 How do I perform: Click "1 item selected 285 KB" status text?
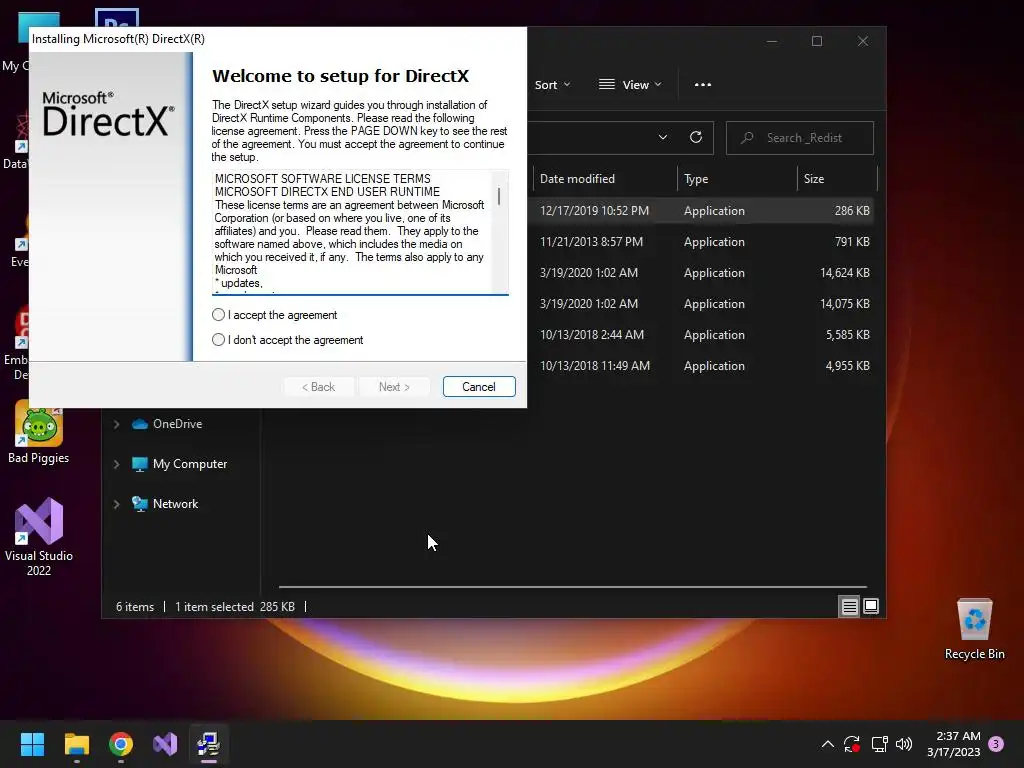[x=235, y=607]
